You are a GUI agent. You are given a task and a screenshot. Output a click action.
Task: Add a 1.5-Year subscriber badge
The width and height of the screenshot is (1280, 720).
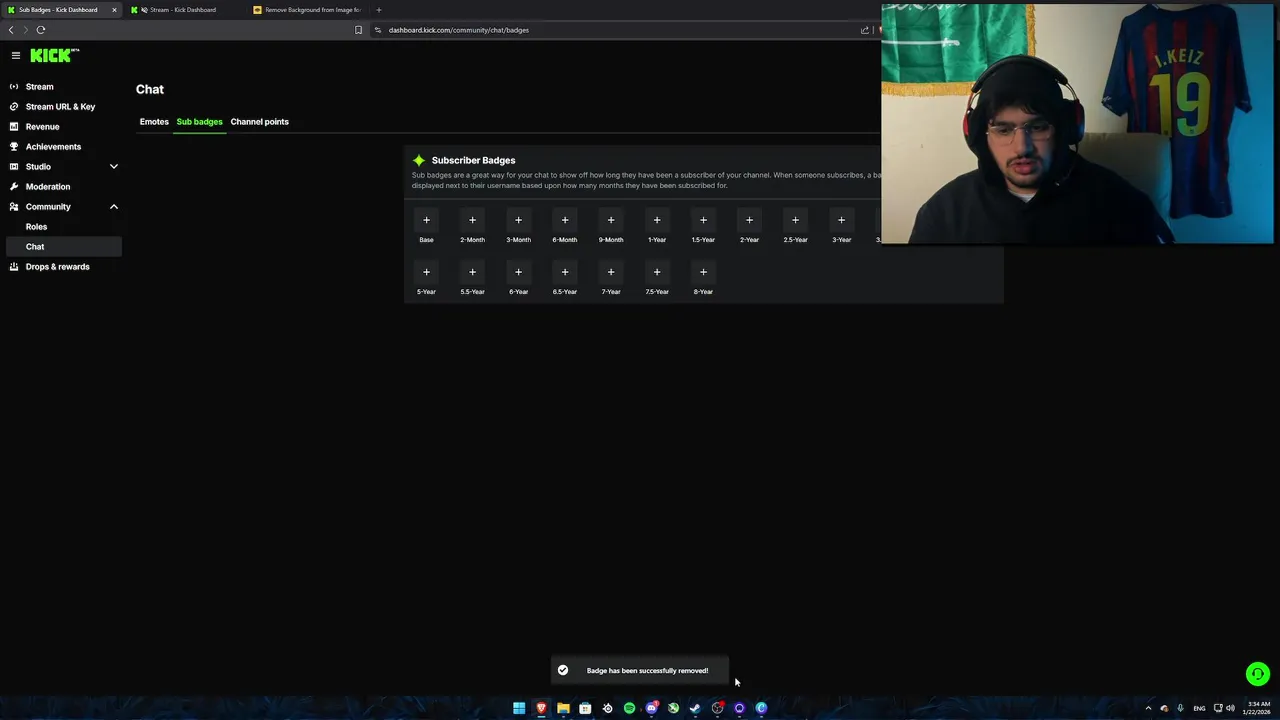click(x=703, y=220)
